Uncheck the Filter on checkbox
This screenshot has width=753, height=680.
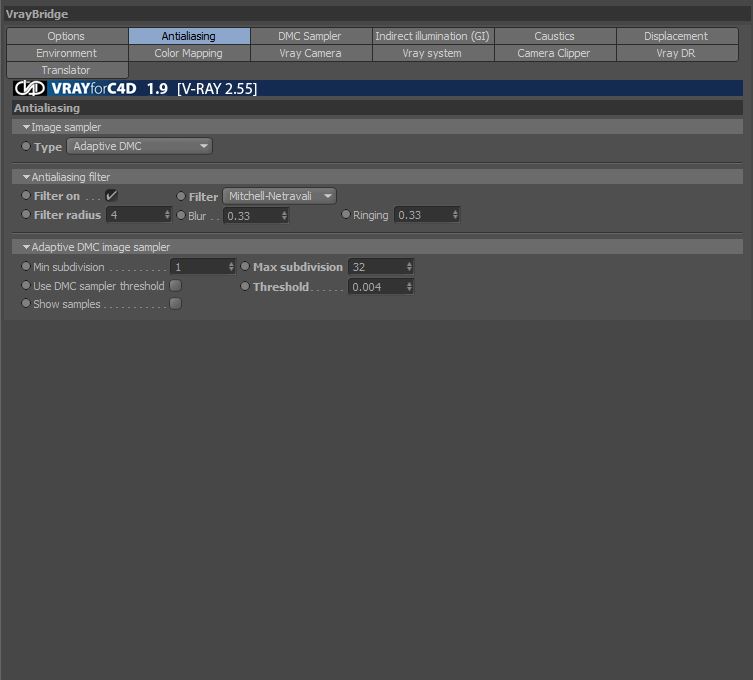click(x=111, y=195)
